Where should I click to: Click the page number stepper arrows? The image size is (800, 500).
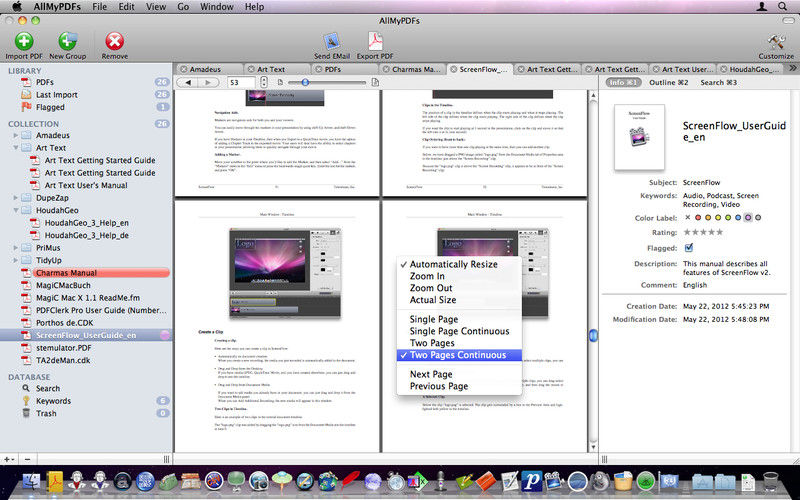coord(264,82)
